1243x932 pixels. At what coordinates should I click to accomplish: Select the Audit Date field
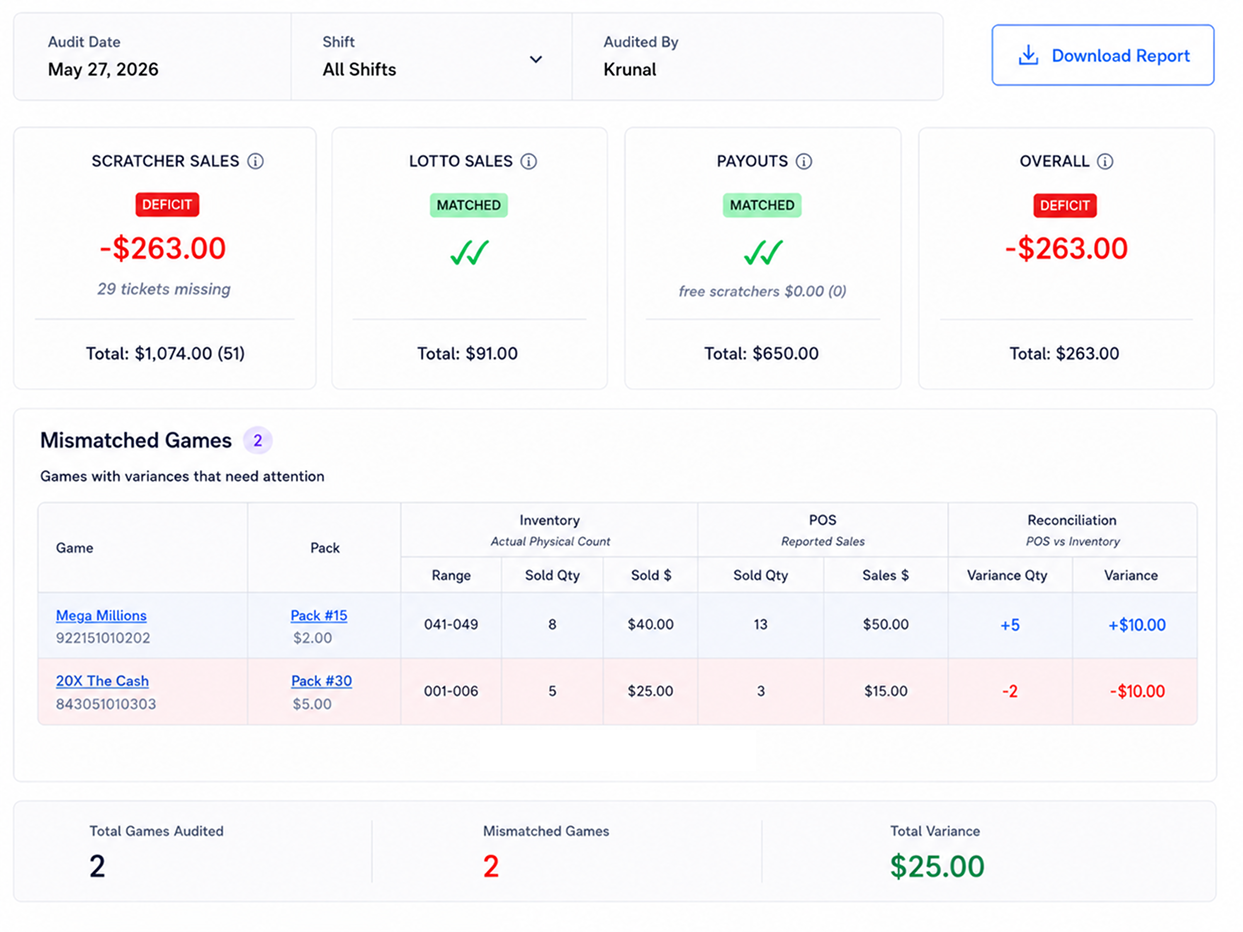pos(152,57)
